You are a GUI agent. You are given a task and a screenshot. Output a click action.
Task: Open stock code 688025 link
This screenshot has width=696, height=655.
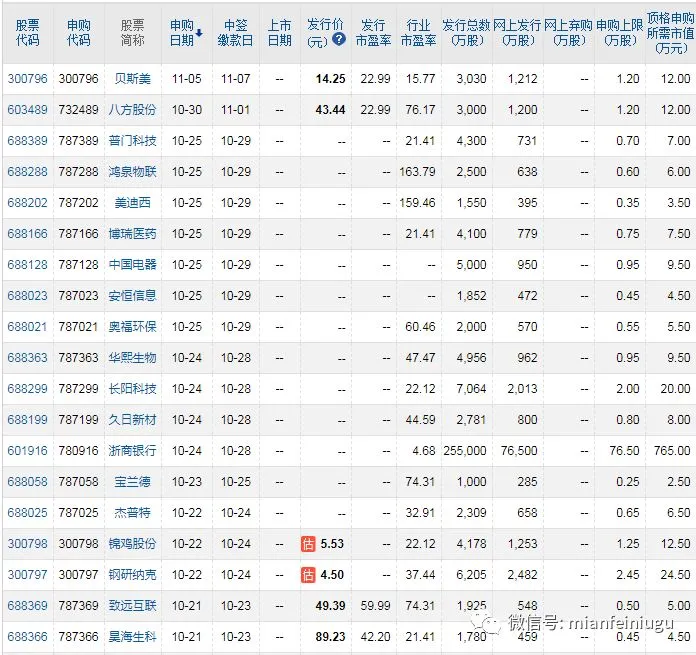click(27, 513)
